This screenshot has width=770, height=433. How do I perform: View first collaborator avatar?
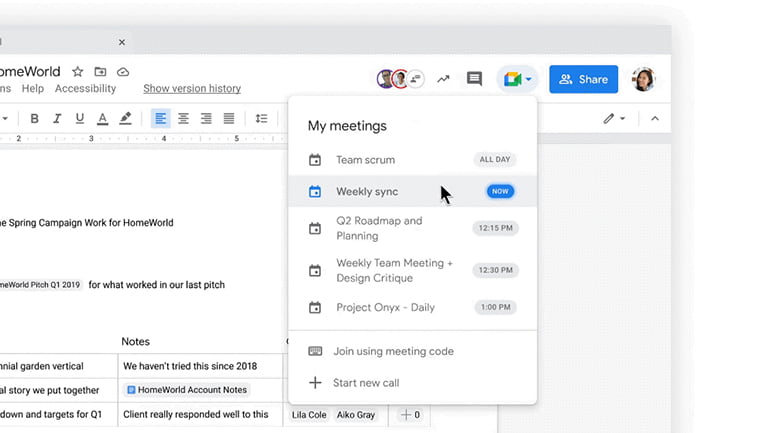click(x=385, y=79)
